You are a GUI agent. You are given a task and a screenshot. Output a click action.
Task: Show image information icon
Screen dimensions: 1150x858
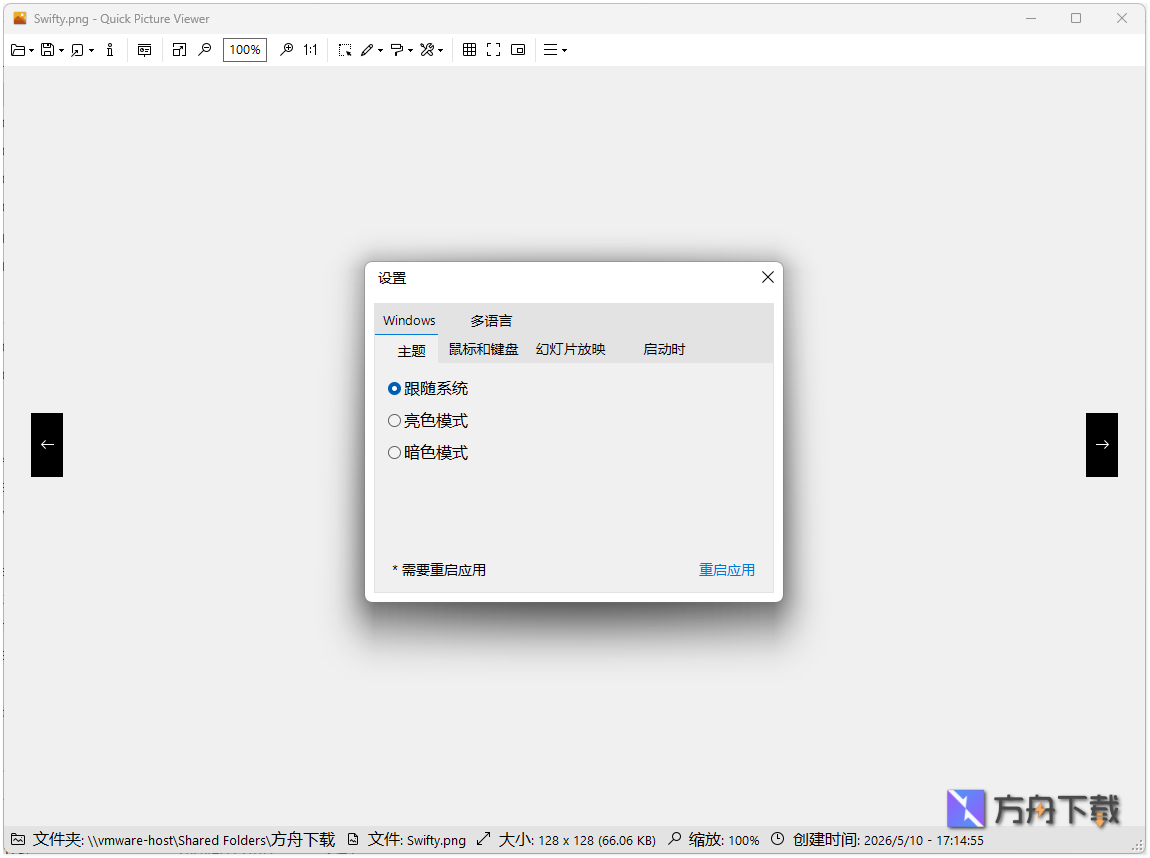110,50
